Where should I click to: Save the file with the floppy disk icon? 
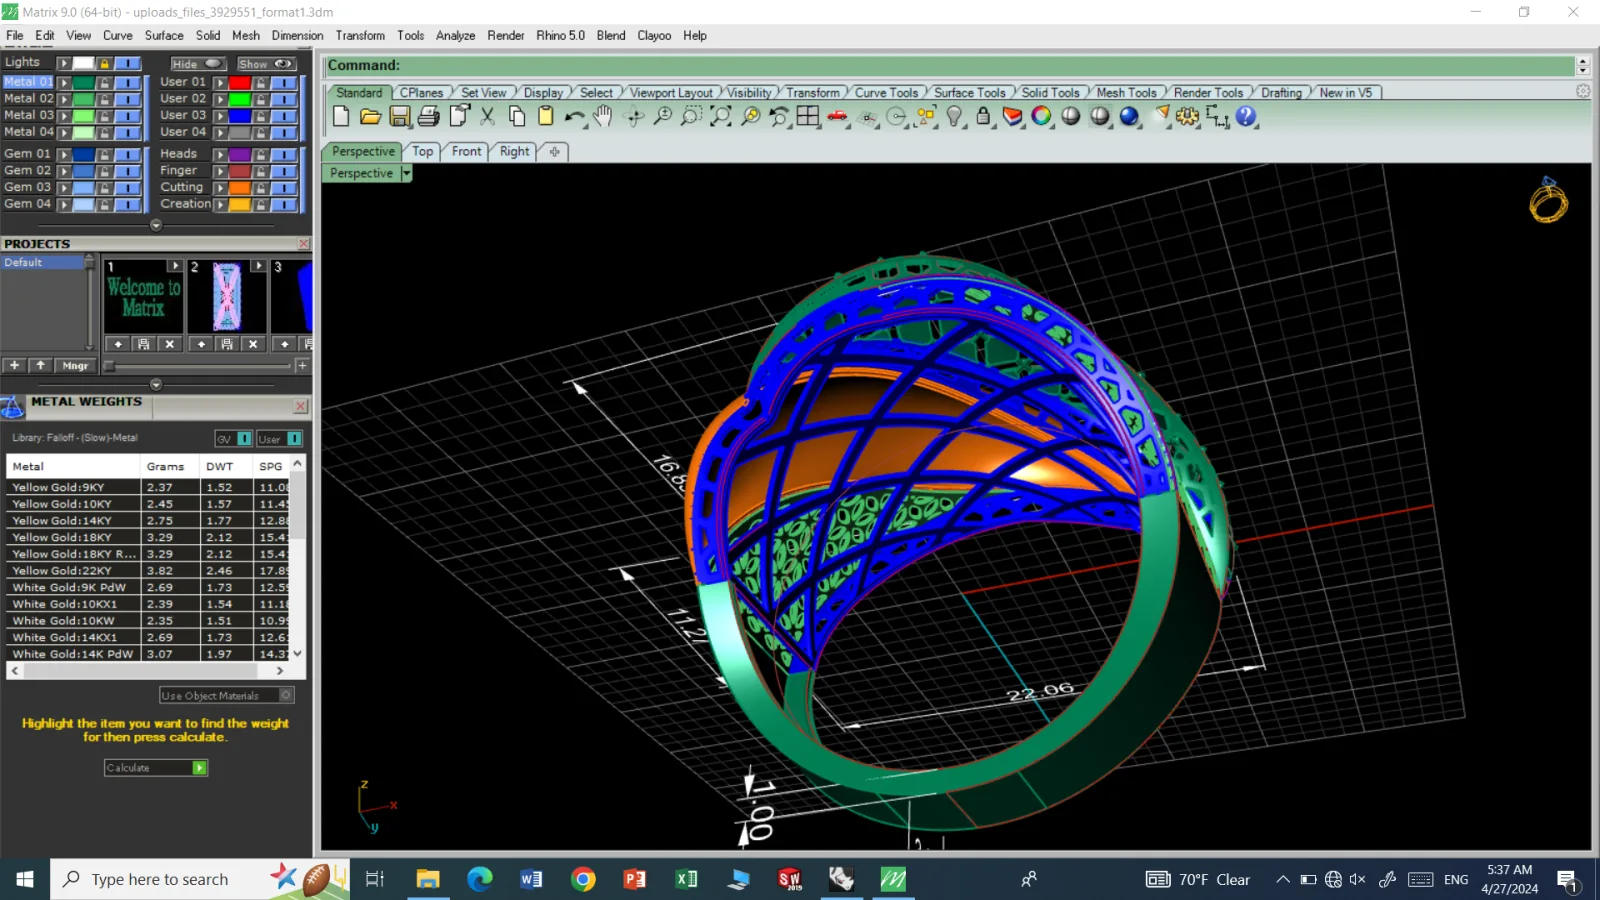(x=400, y=116)
